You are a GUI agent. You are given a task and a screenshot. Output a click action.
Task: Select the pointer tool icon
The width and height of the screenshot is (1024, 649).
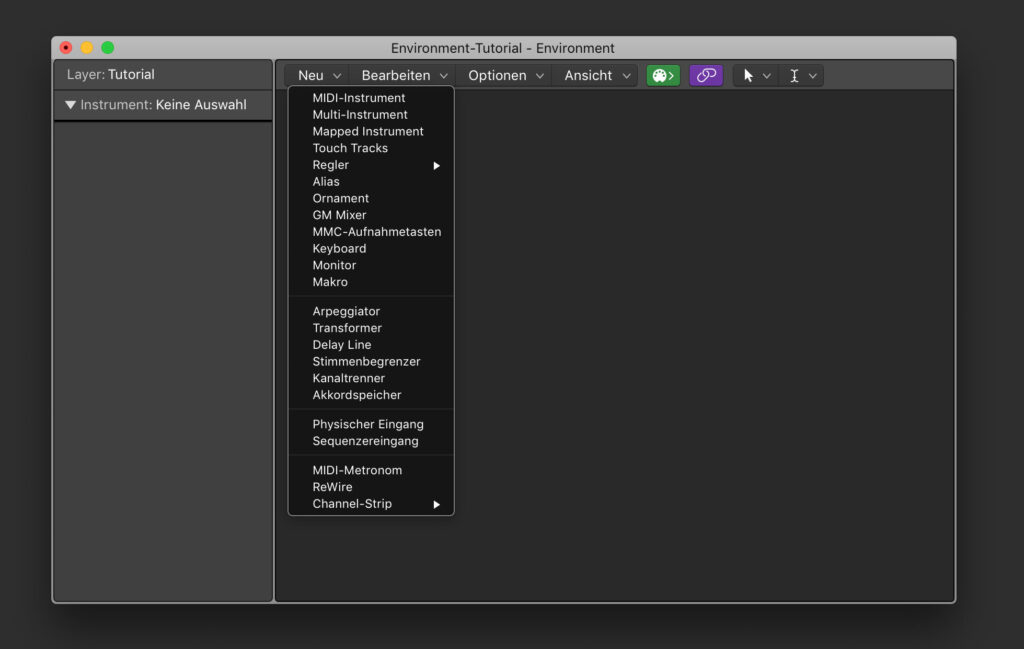click(x=748, y=76)
